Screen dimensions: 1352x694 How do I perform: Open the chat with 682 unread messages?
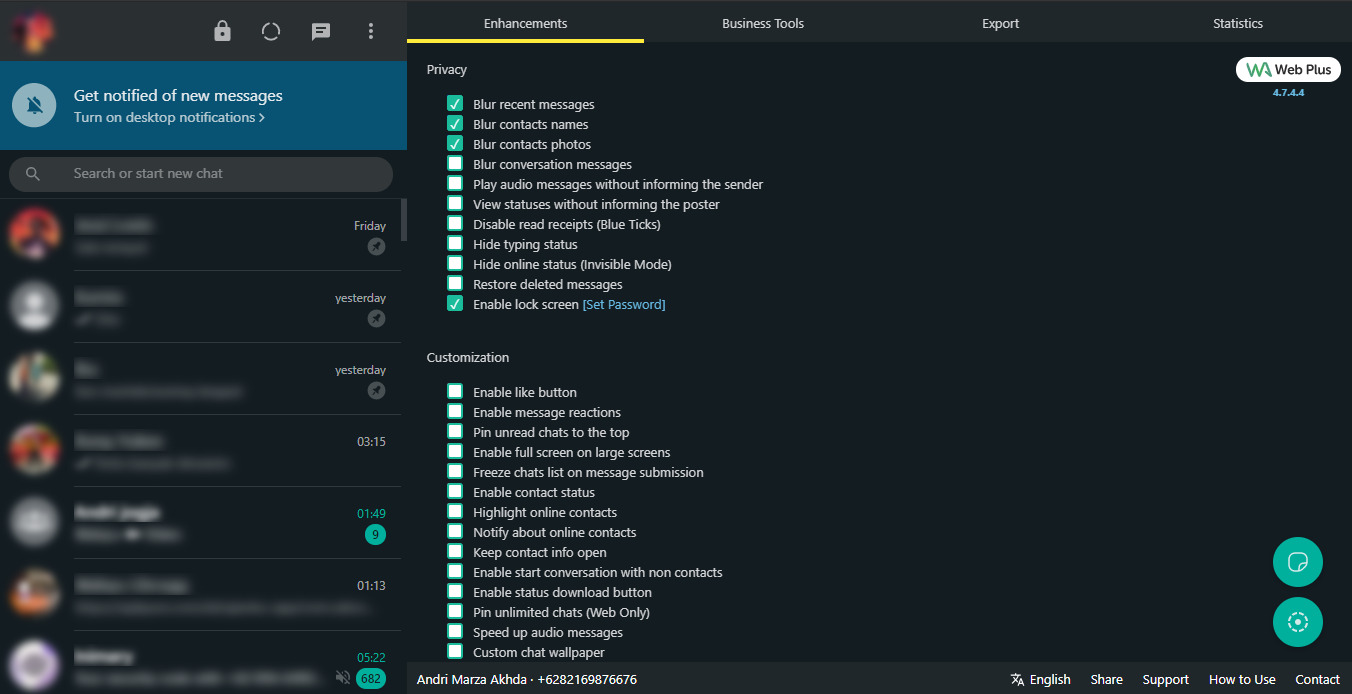coord(200,666)
